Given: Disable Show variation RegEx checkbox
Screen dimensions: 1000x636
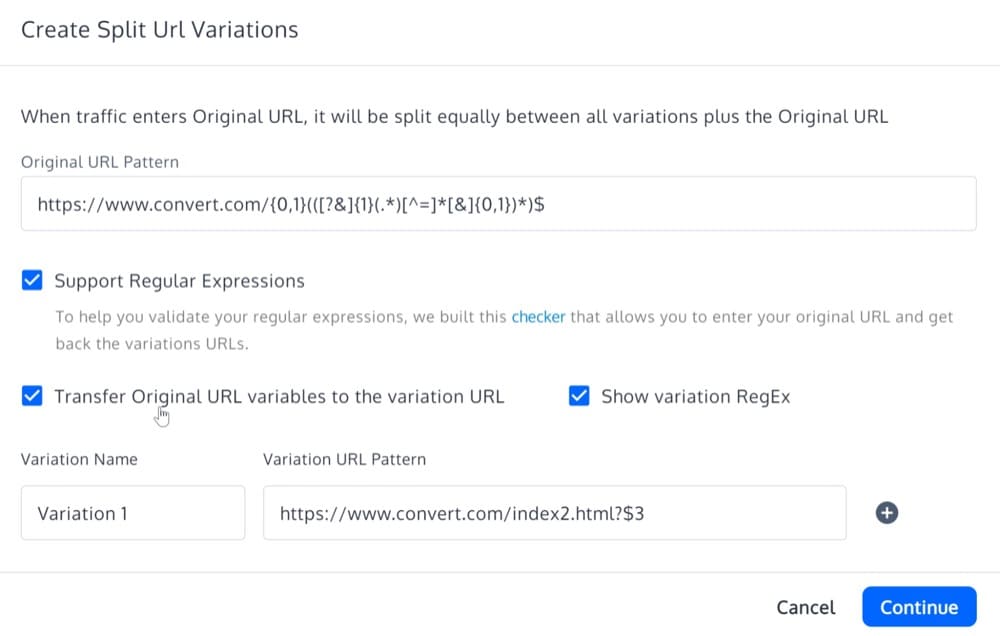Looking at the screenshot, I should (579, 396).
